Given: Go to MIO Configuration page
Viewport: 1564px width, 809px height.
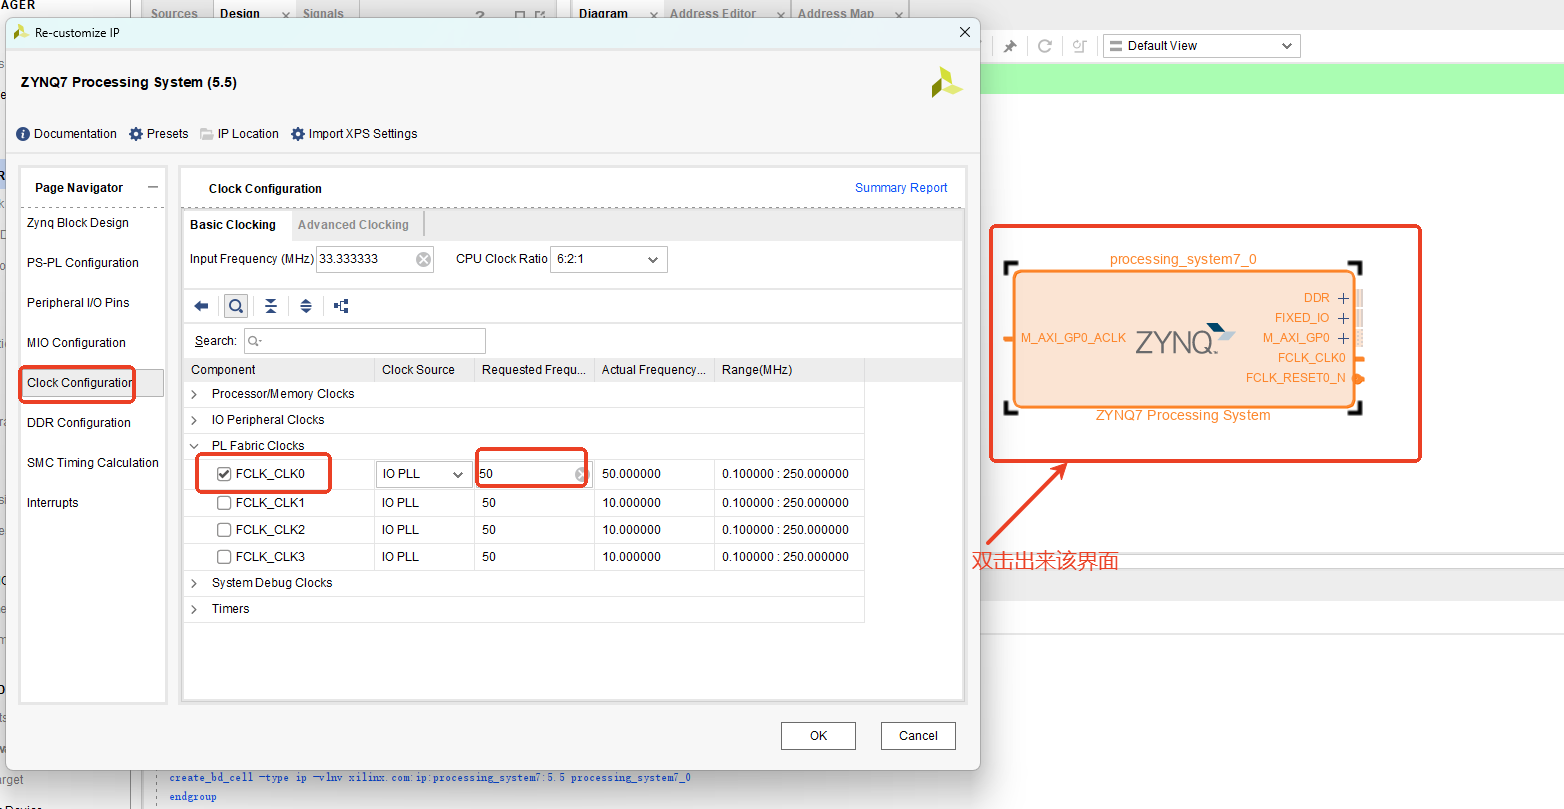Looking at the screenshot, I should pyautogui.click(x=76, y=343).
